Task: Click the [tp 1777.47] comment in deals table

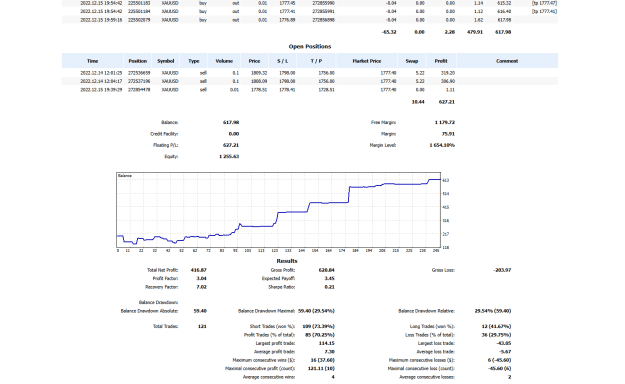Action: (544, 3)
